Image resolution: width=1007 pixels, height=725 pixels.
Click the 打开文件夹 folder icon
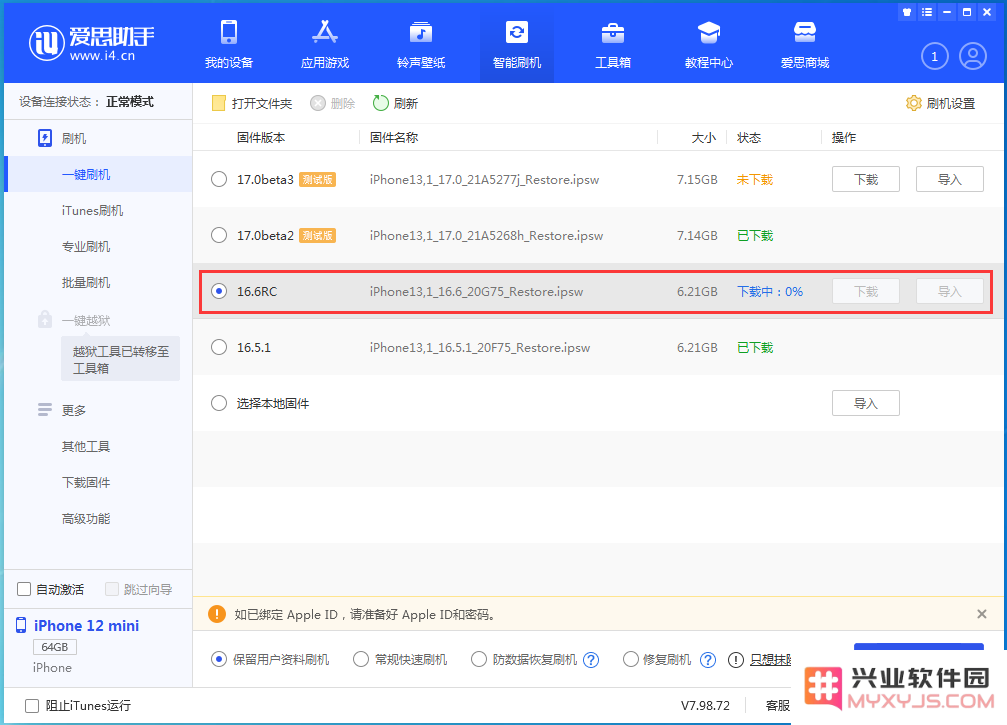(218, 103)
